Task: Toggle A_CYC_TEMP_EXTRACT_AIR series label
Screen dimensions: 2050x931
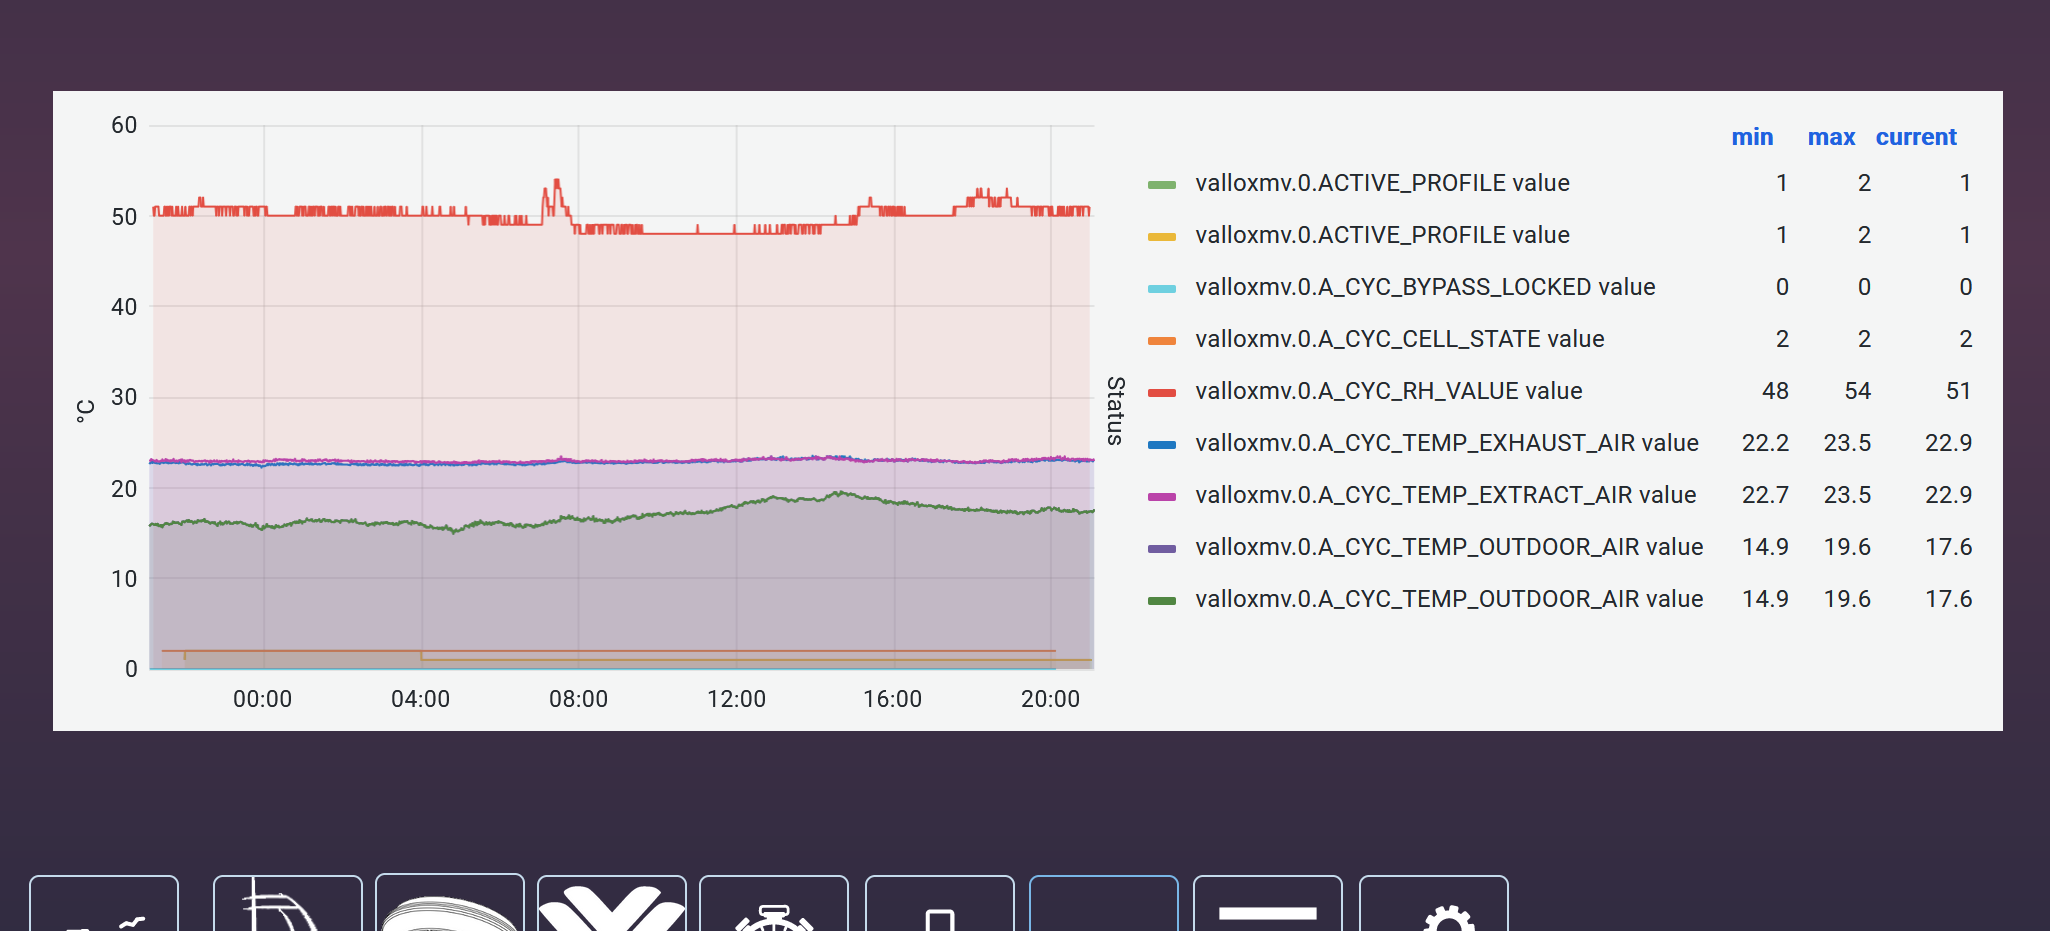Action: pyautogui.click(x=1446, y=495)
